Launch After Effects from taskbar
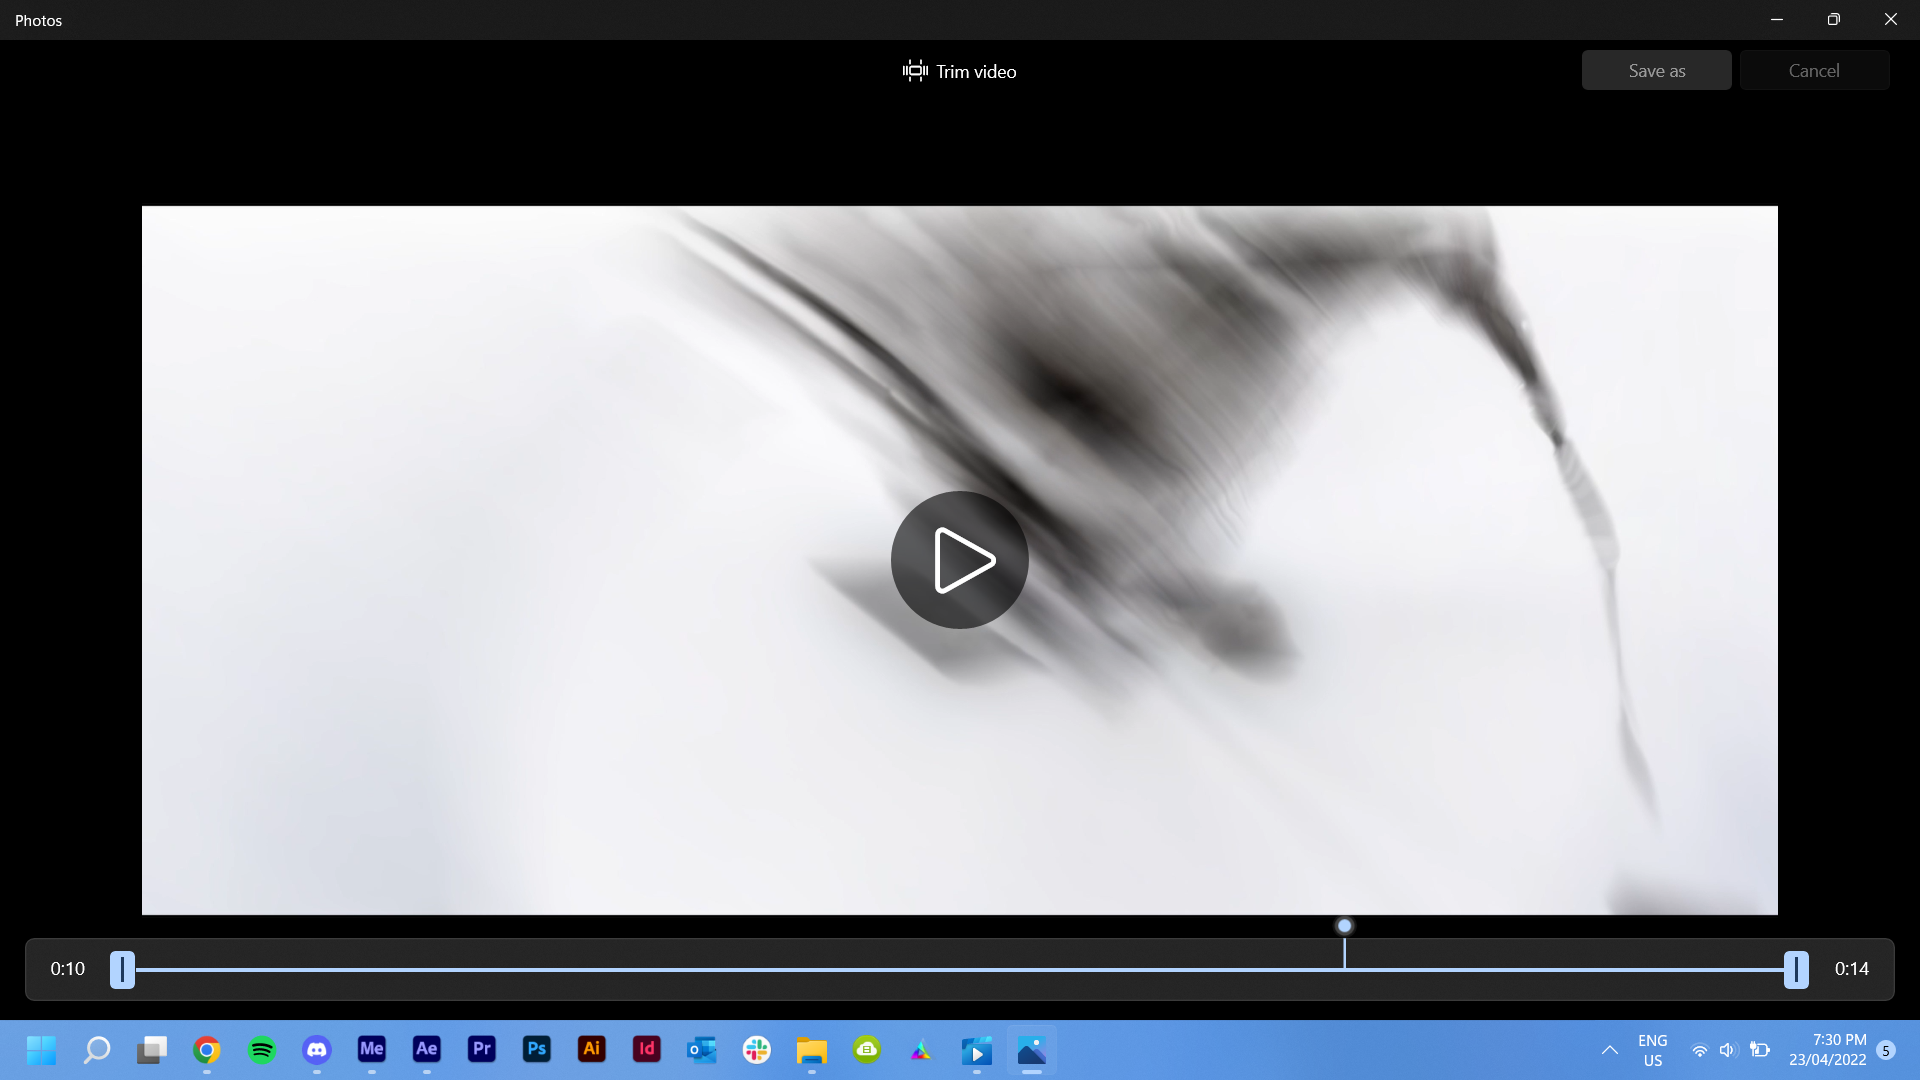The height and width of the screenshot is (1080, 1920). (426, 1050)
